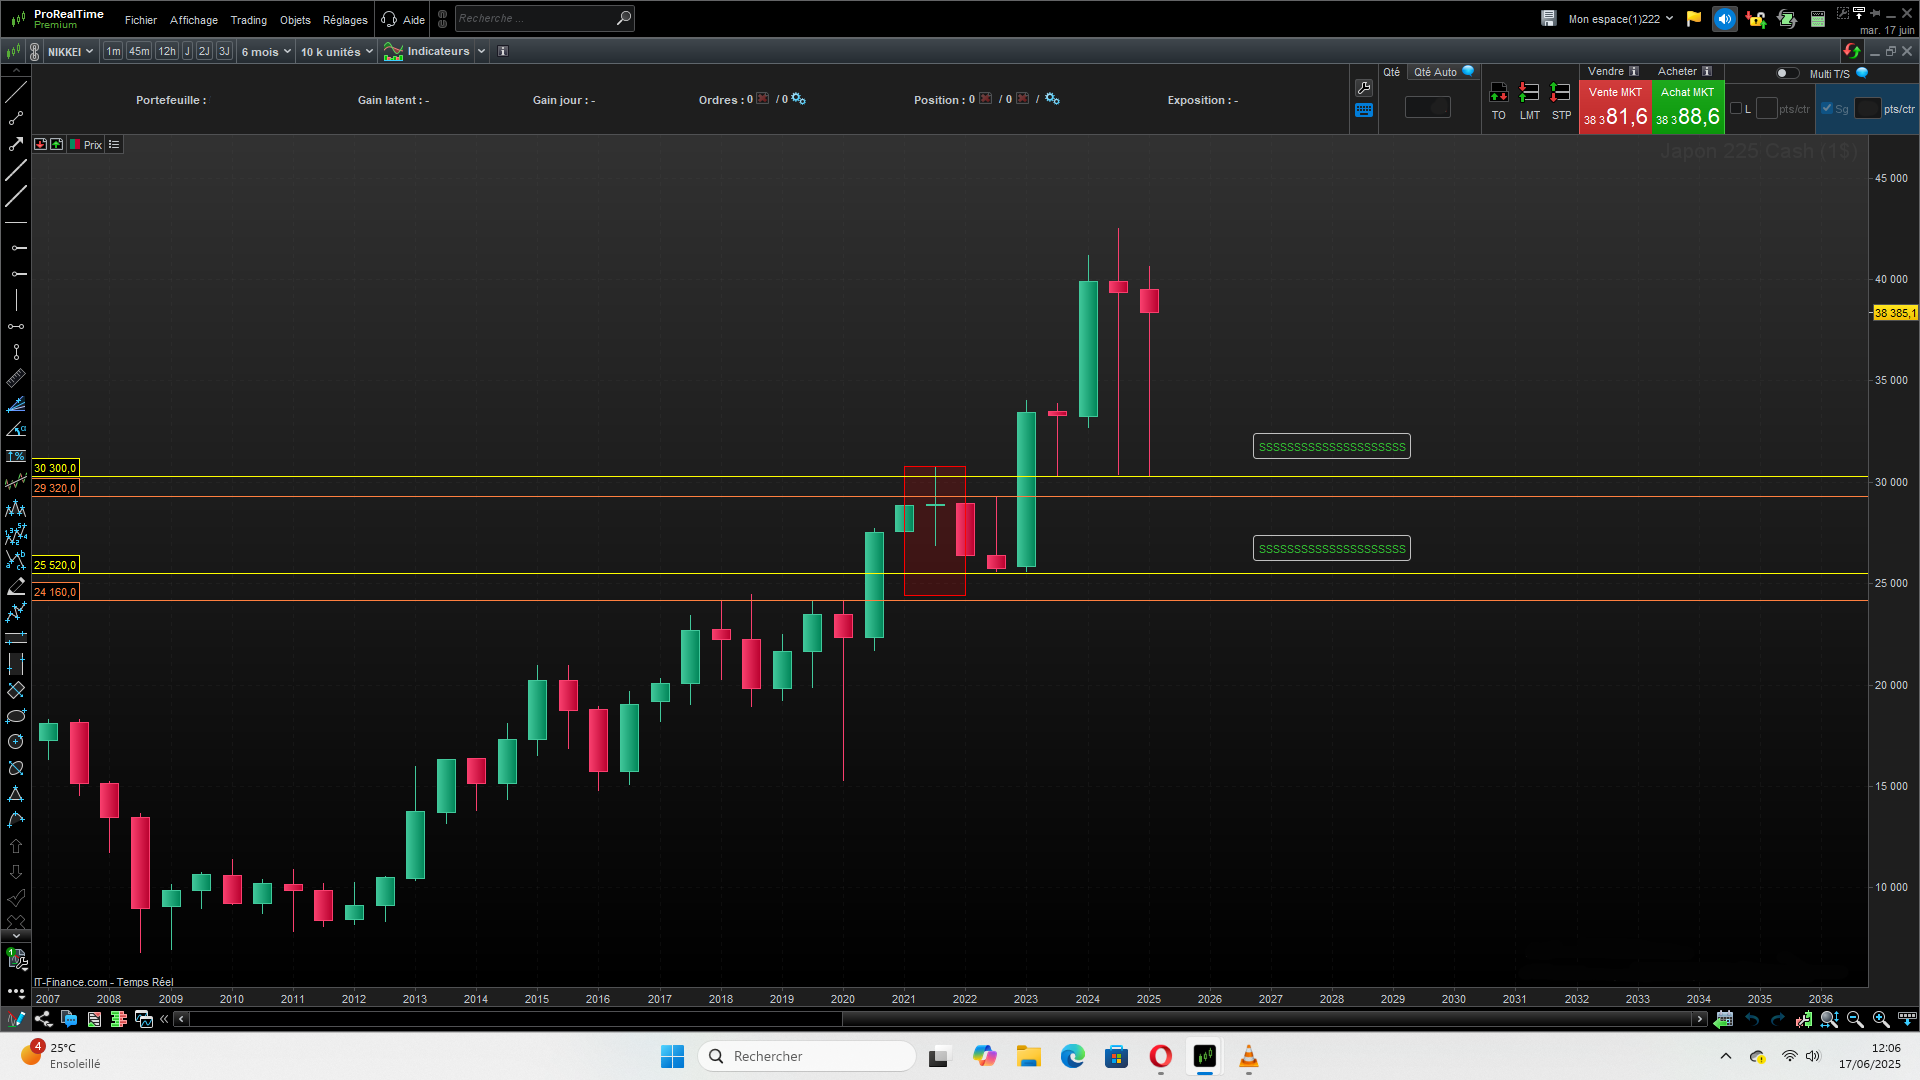This screenshot has width=1920, height=1080.
Task: Open trading settings wrench icon
Action: 1364,88
